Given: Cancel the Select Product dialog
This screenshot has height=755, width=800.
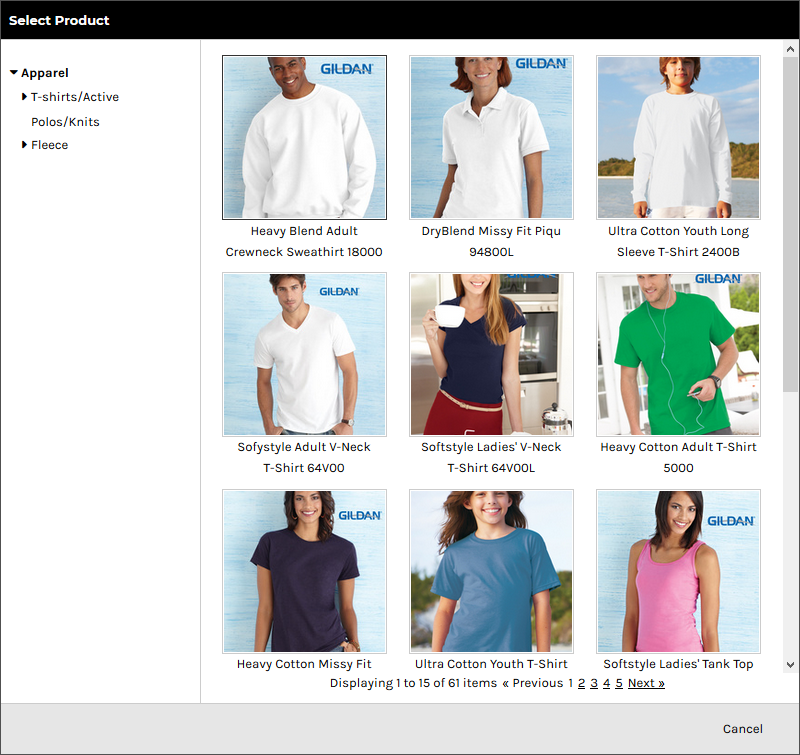Looking at the screenshot, I should [x=742, y=728].
